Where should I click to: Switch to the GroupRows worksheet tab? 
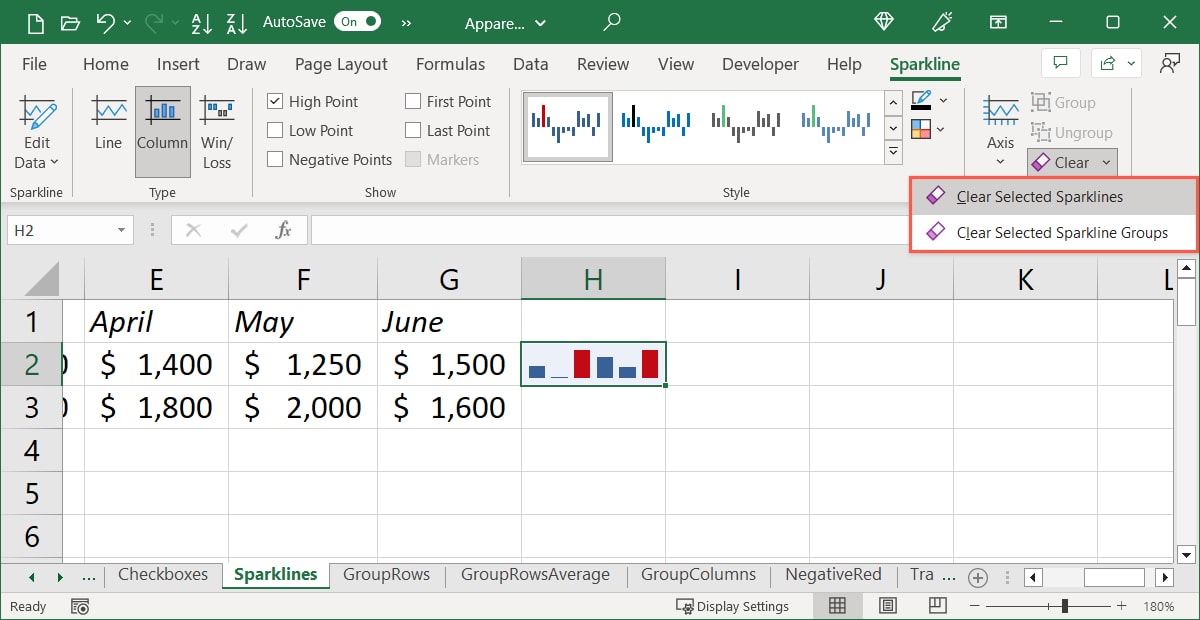click(388, 575)
